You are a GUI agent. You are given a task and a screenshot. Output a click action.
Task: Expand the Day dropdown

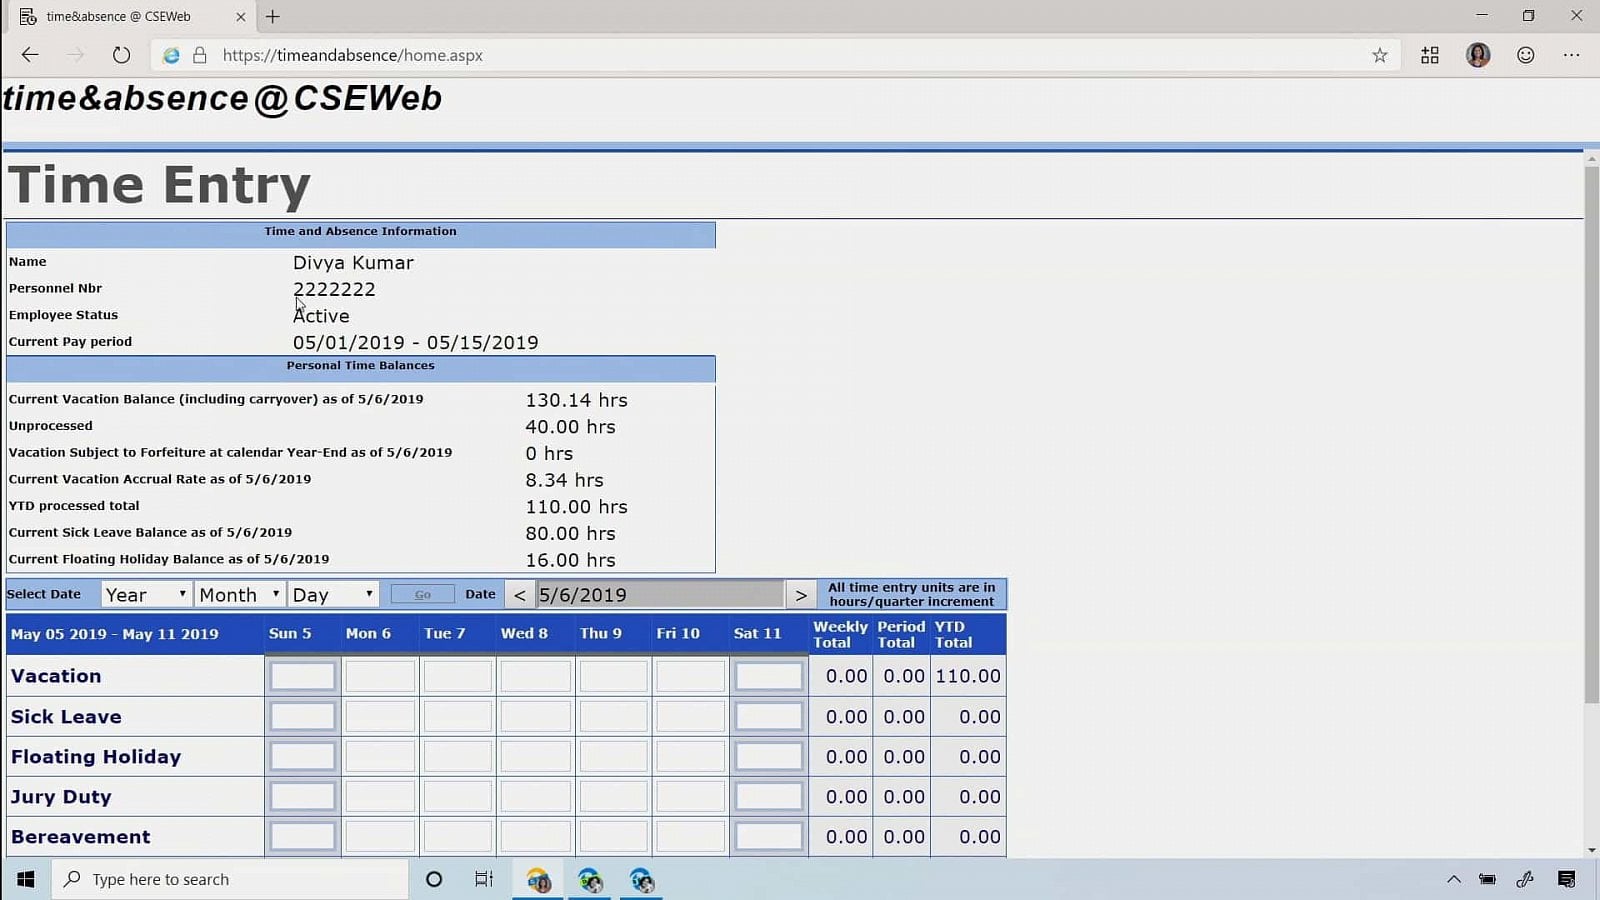(x=333, y=594)
